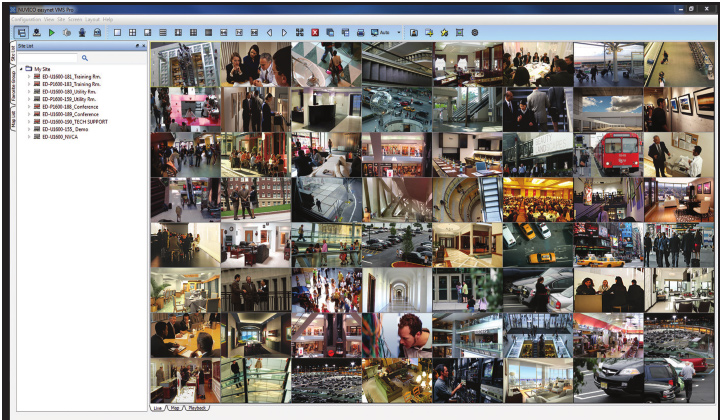The height and width of the screenshot is (420, 720).
Task: Expand the ED-U1600-190_TECH SUPPORT node
Action: (x=30, y=121)
